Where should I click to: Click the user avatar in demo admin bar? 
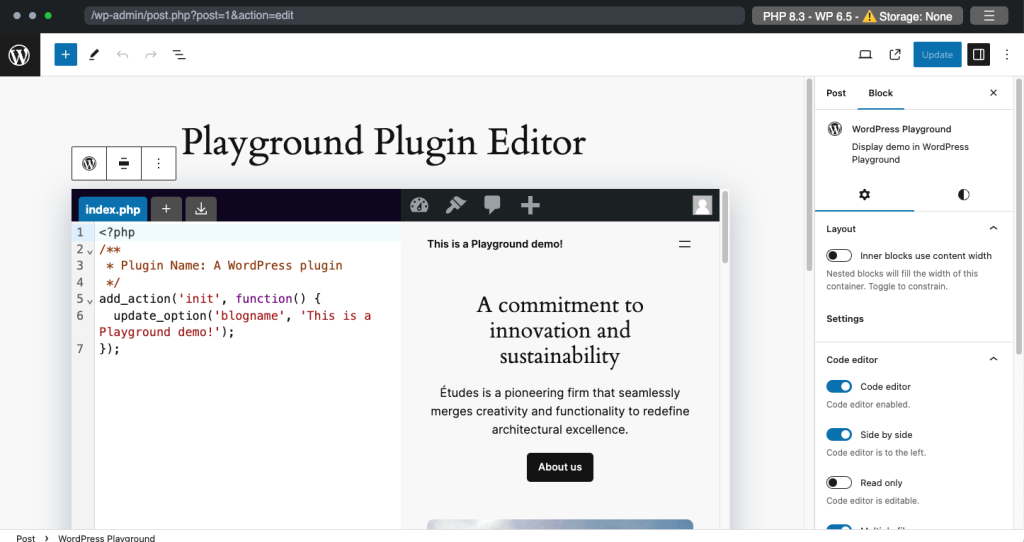(703, 205)
